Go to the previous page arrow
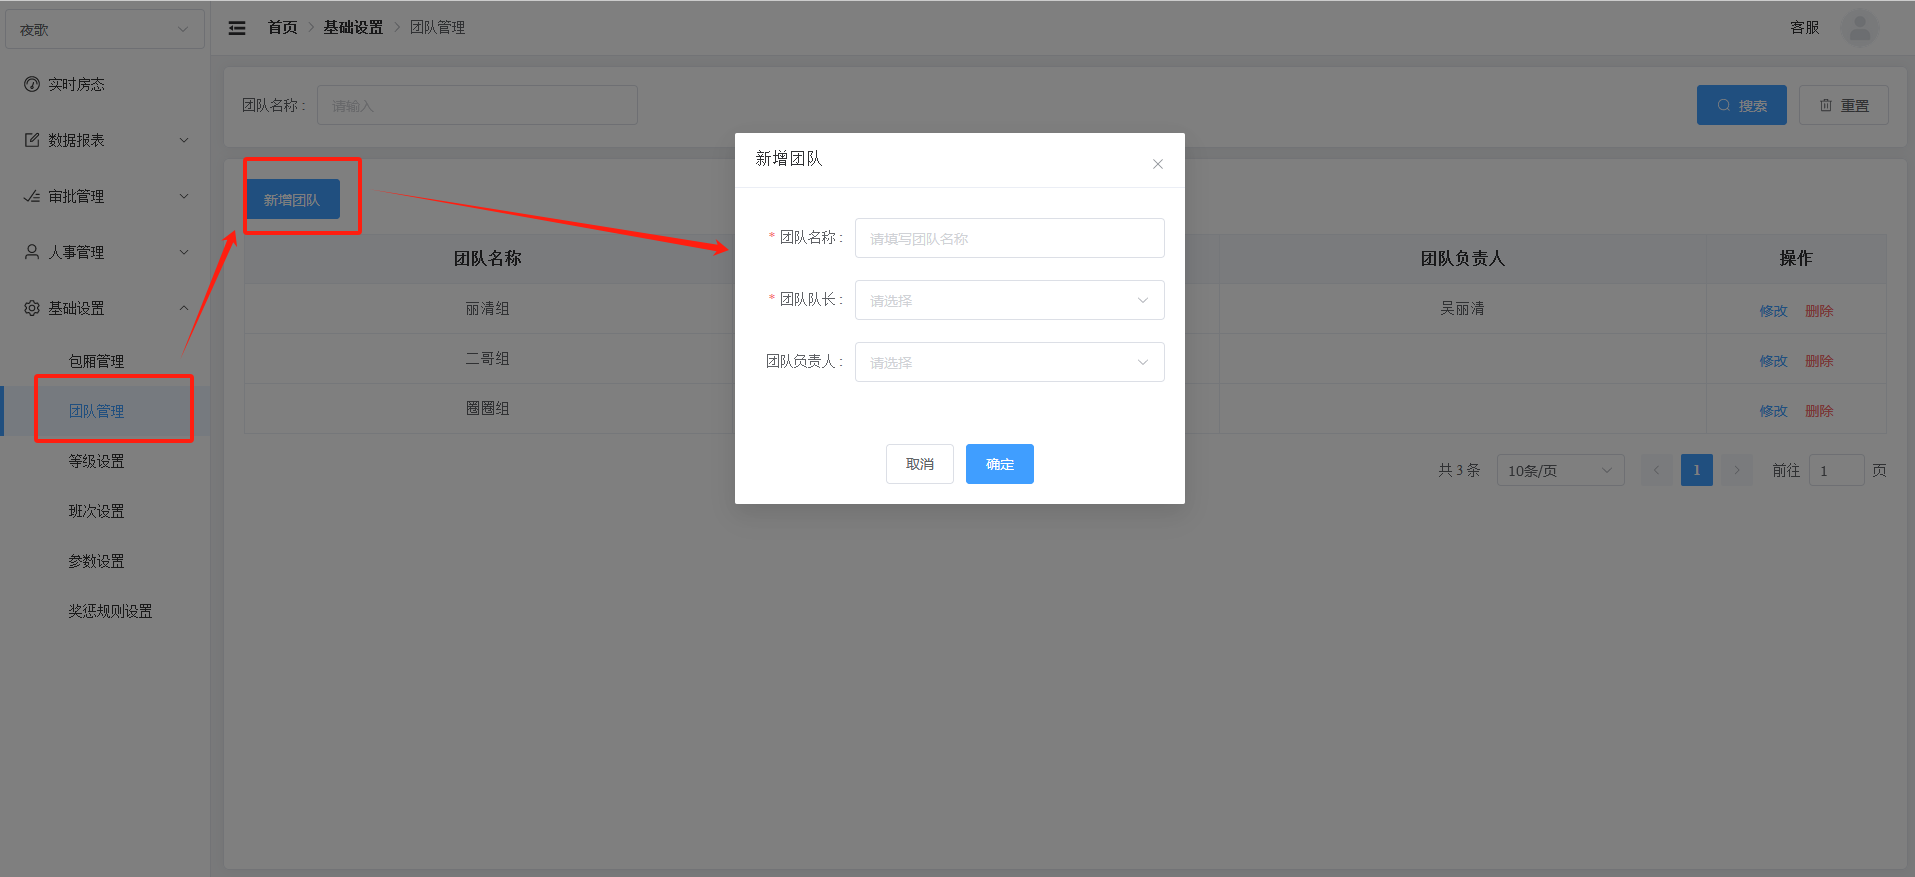This screenshot has width=1915, height=877. tap(1656, 470)
